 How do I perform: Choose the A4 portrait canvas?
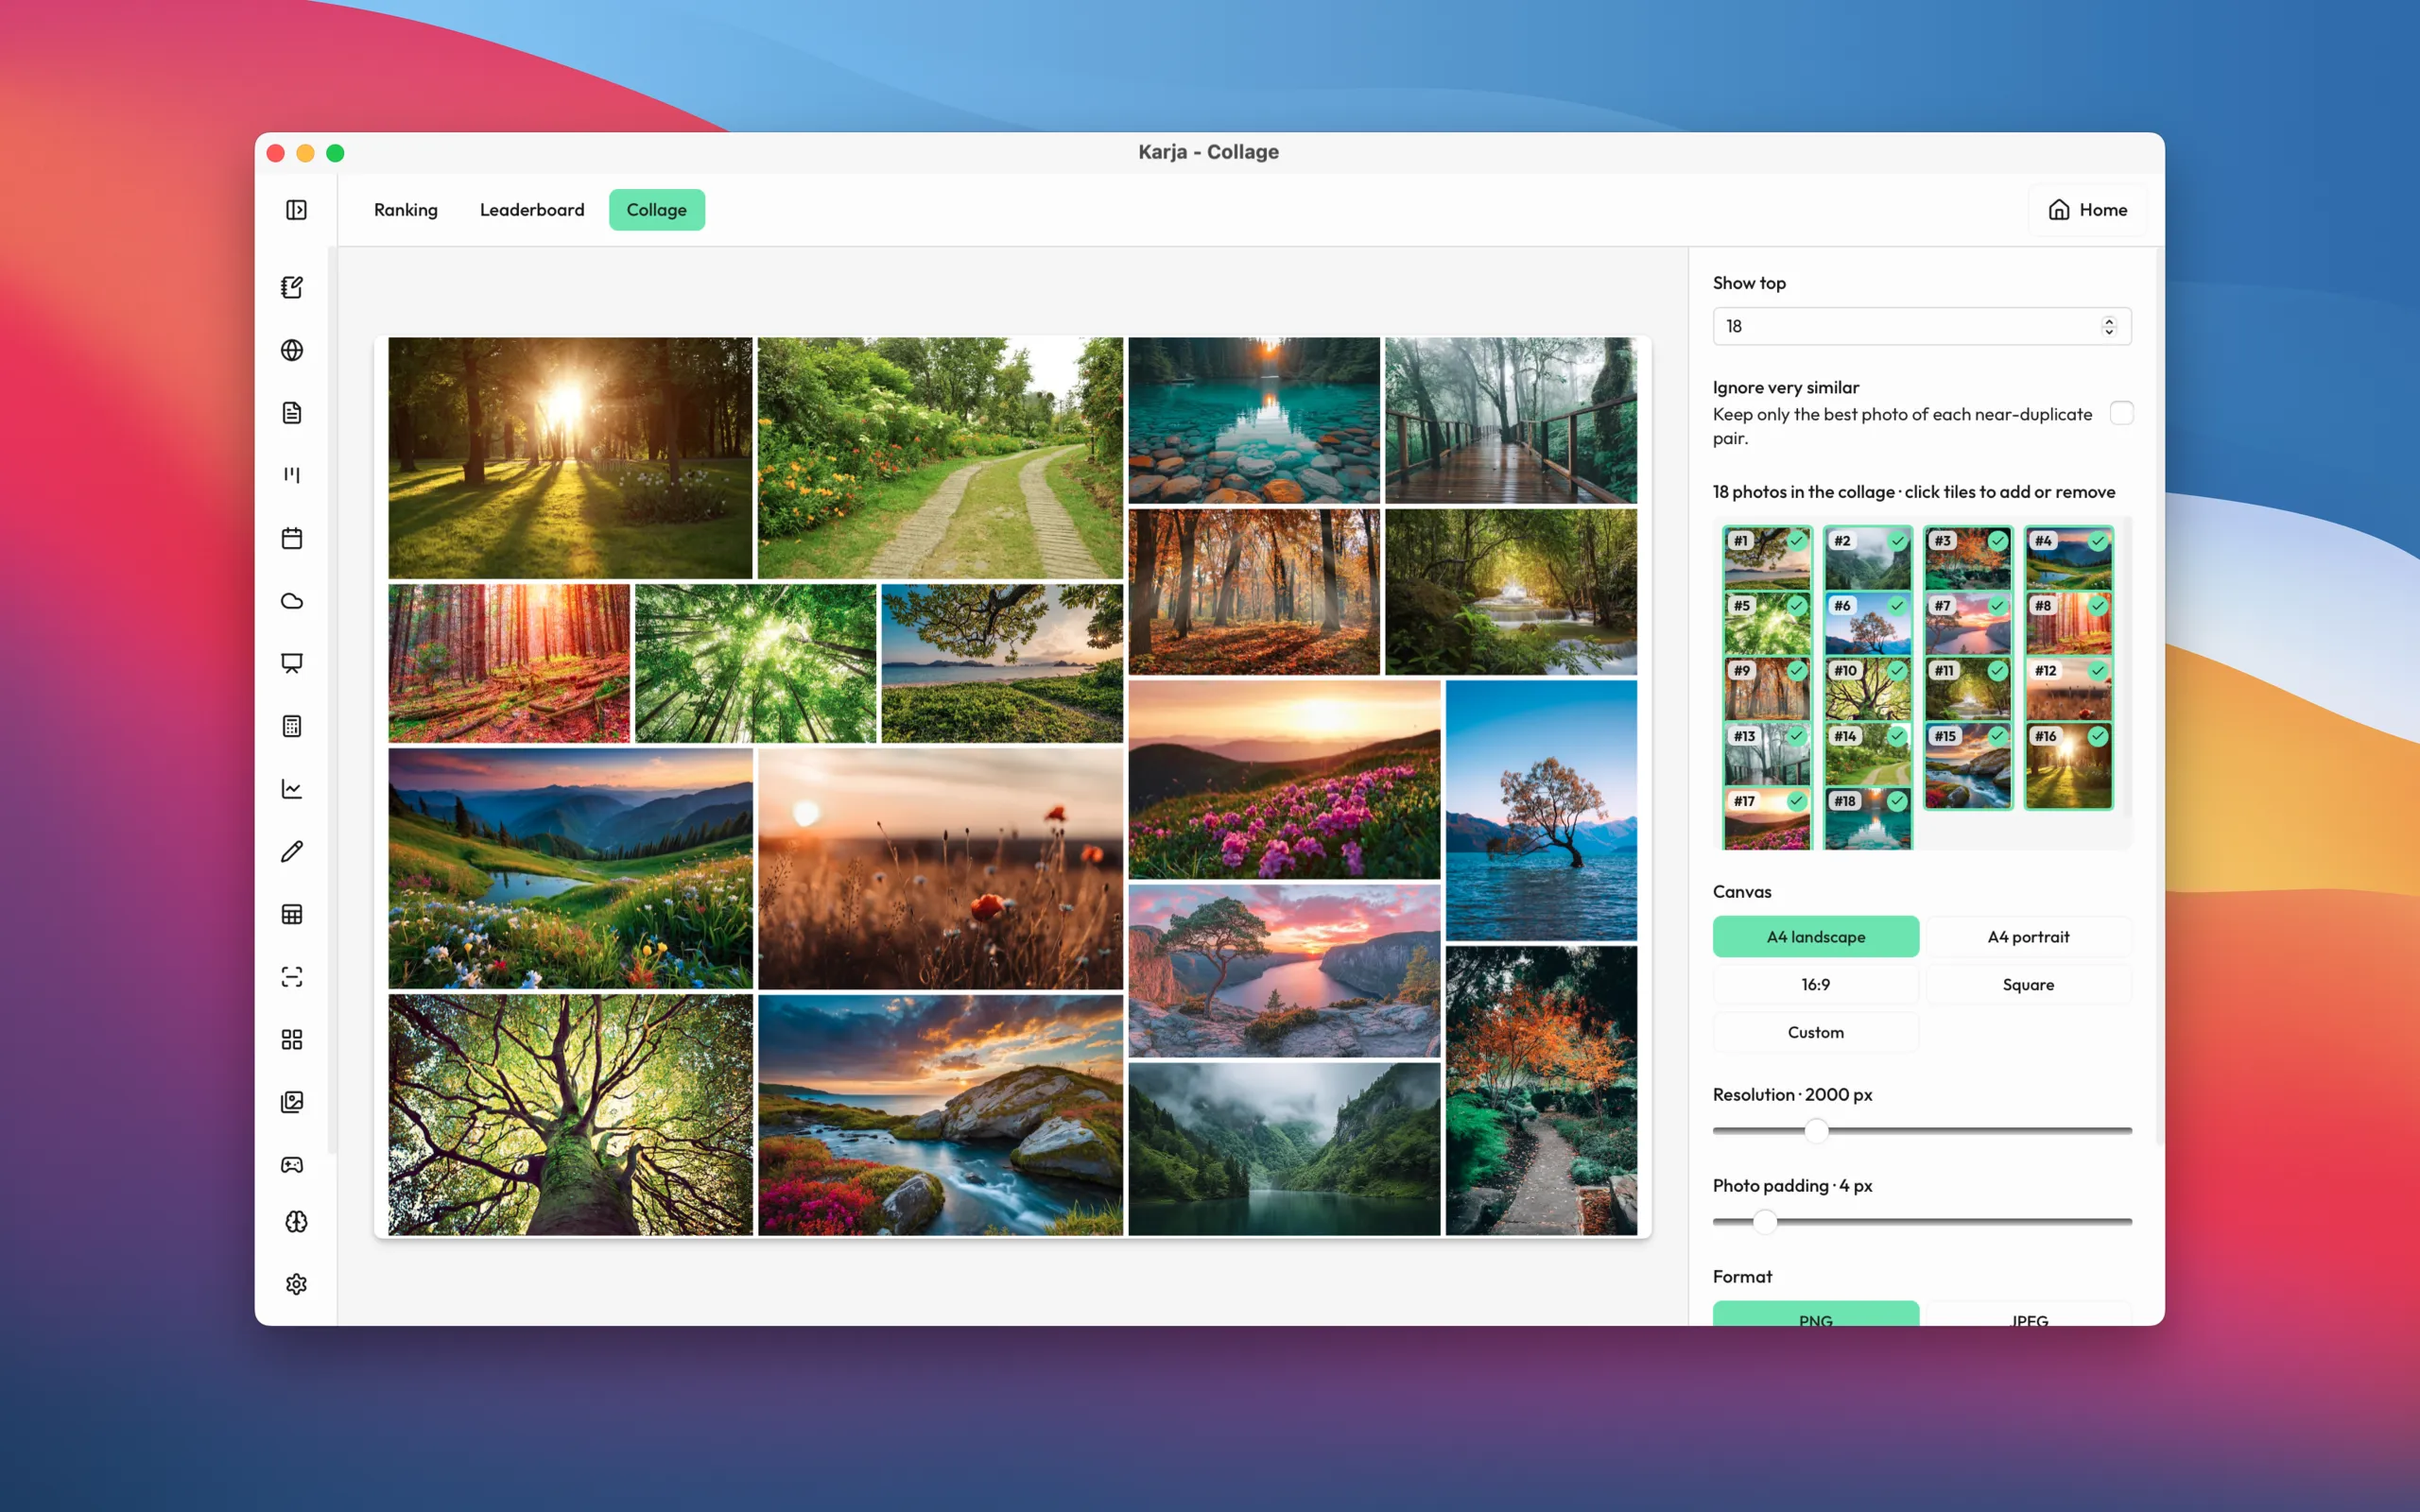coord(2028,937)
